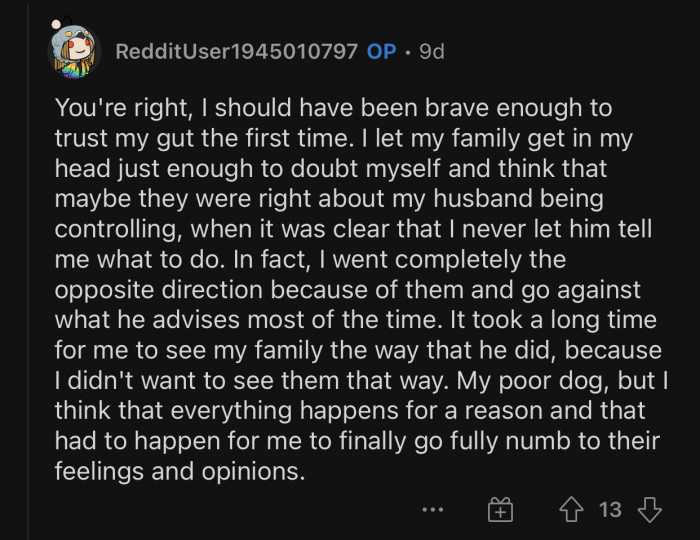Downvote this comment

[650, 510]
